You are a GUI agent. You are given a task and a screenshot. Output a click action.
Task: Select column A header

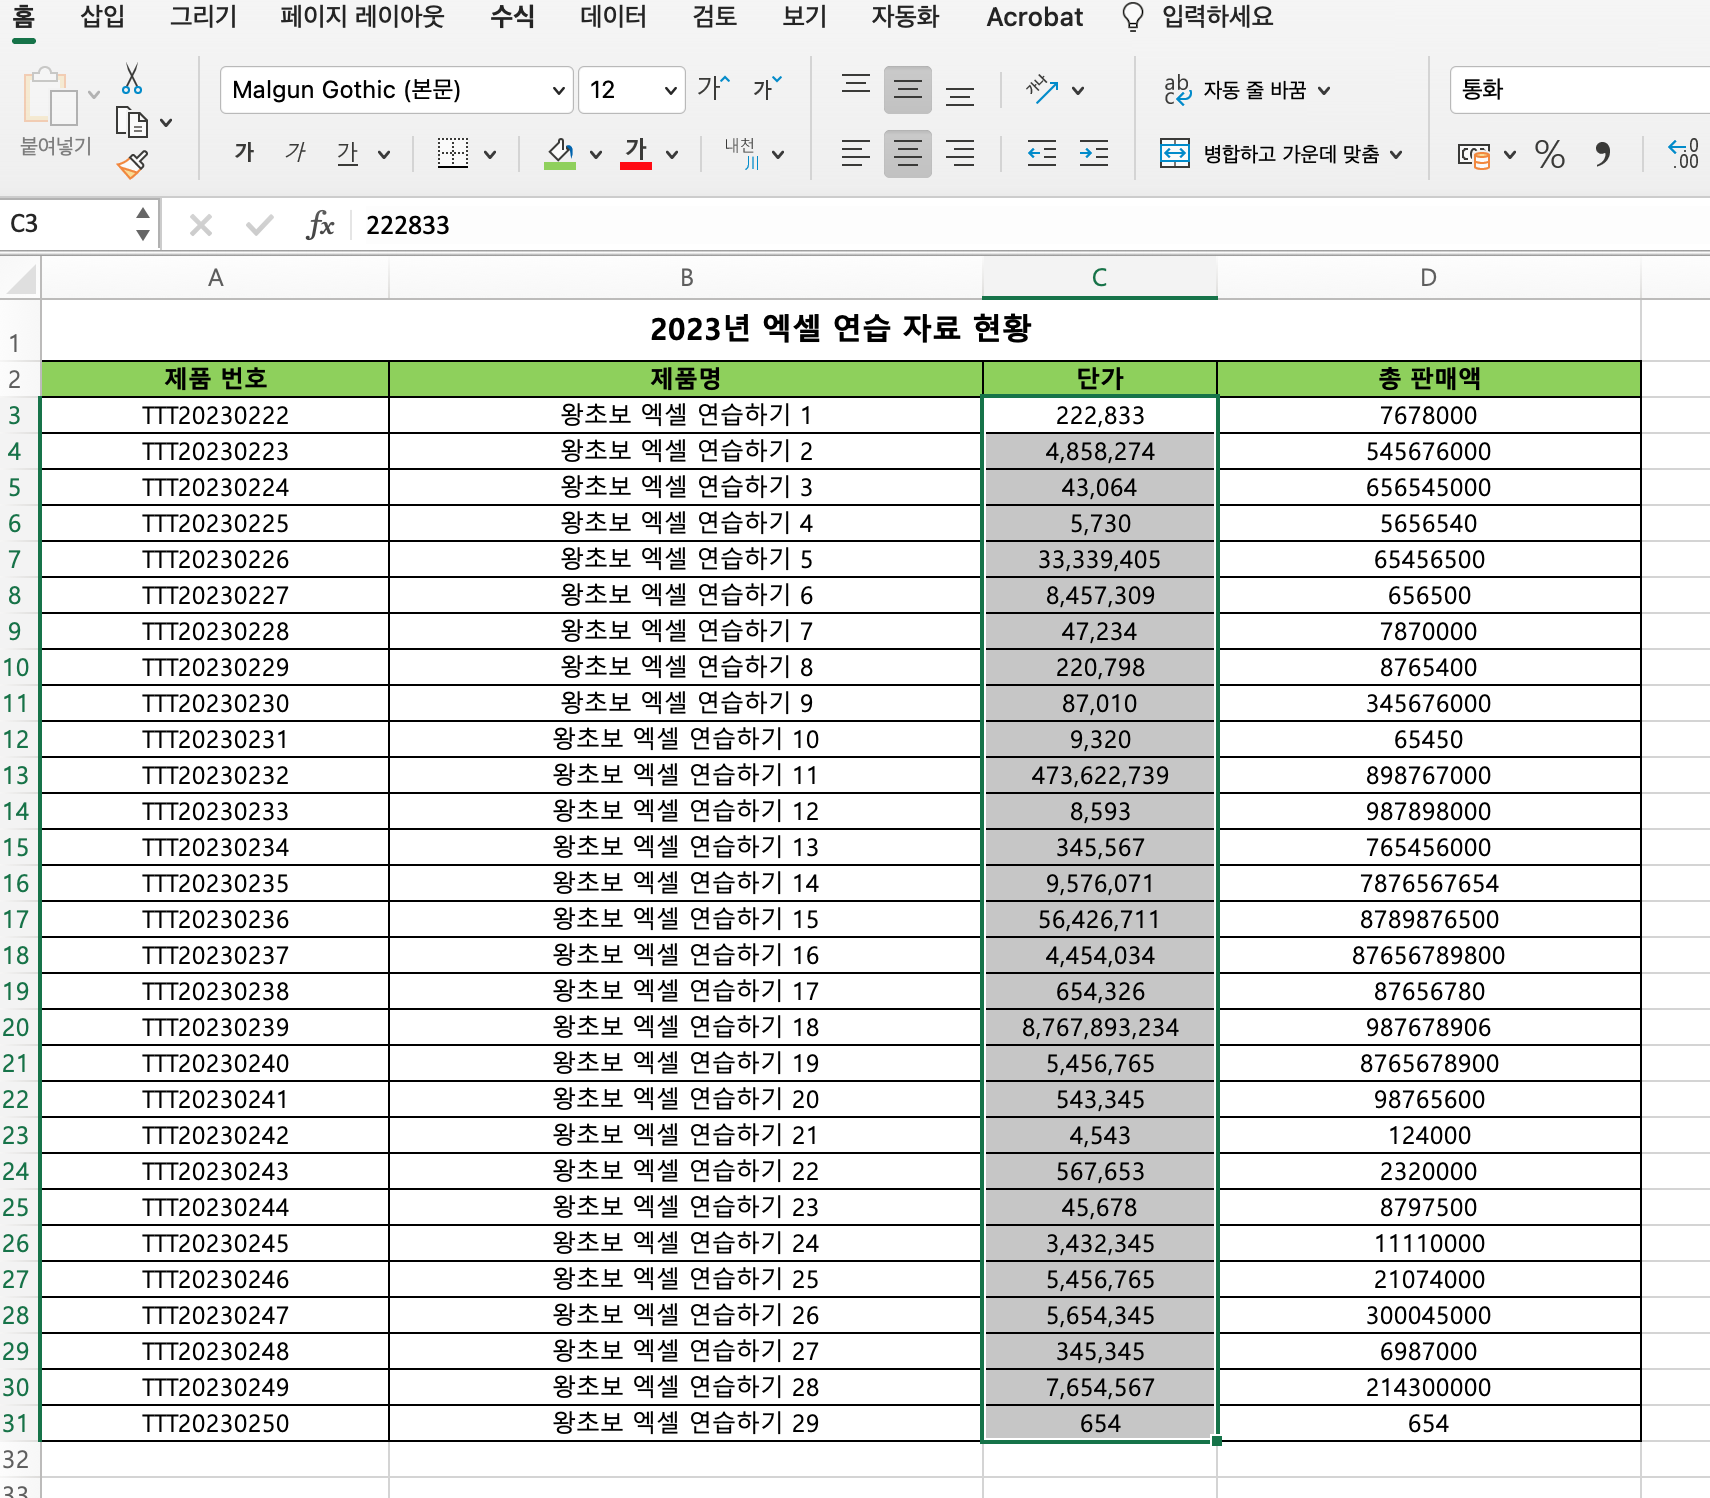215,278
